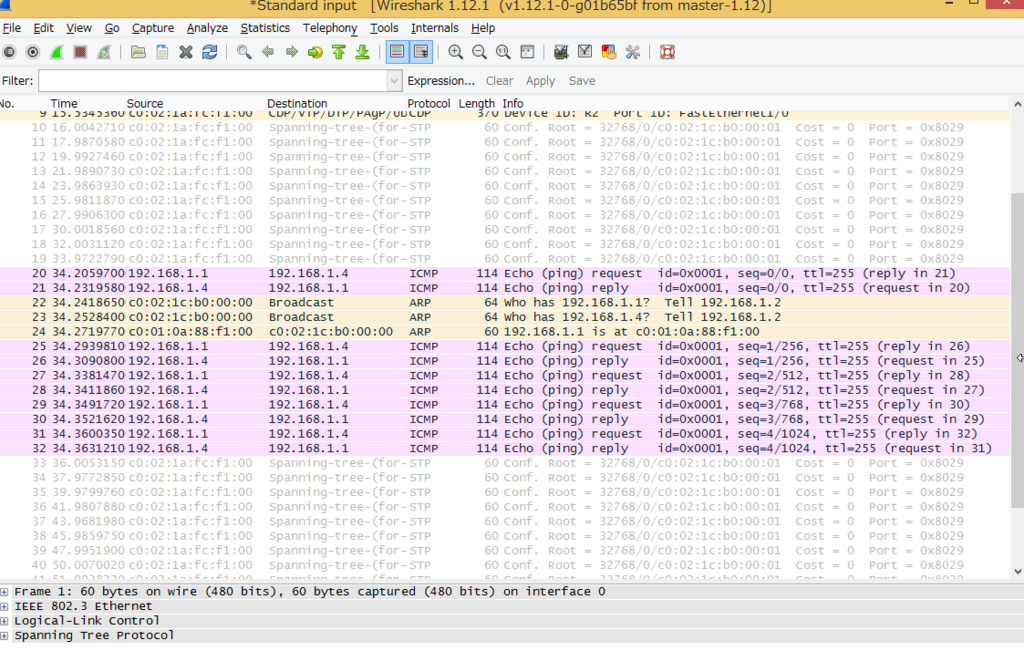Toggle colorize packet list
This screenshot has width=1024, height=661.
(397, 52)
